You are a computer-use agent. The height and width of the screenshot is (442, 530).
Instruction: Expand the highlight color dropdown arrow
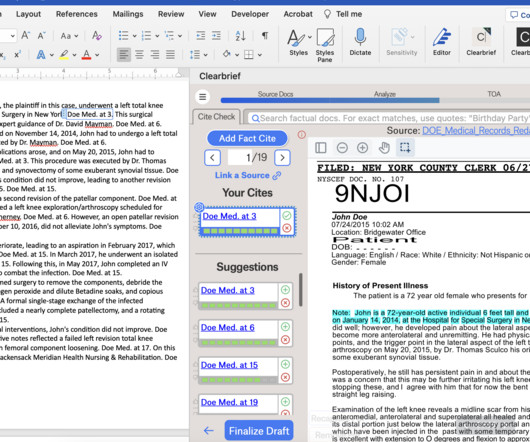point(74,55)
